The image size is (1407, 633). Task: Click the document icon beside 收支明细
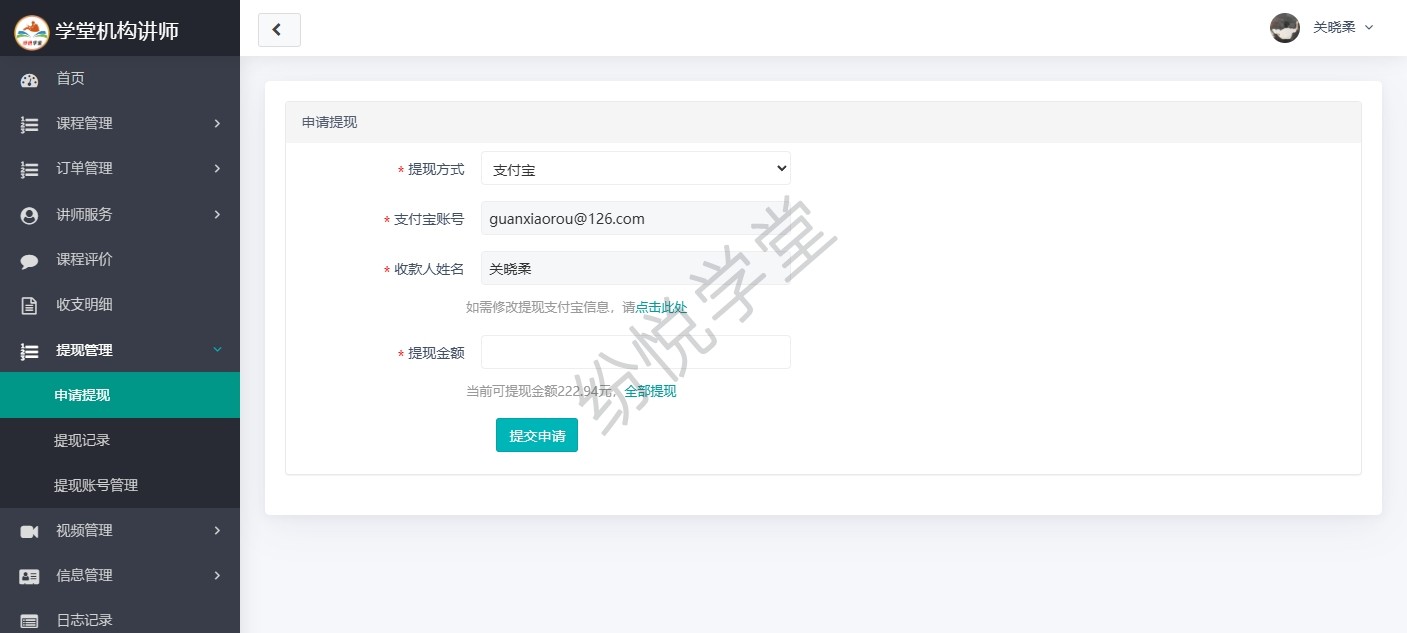(x=29, y=306)
